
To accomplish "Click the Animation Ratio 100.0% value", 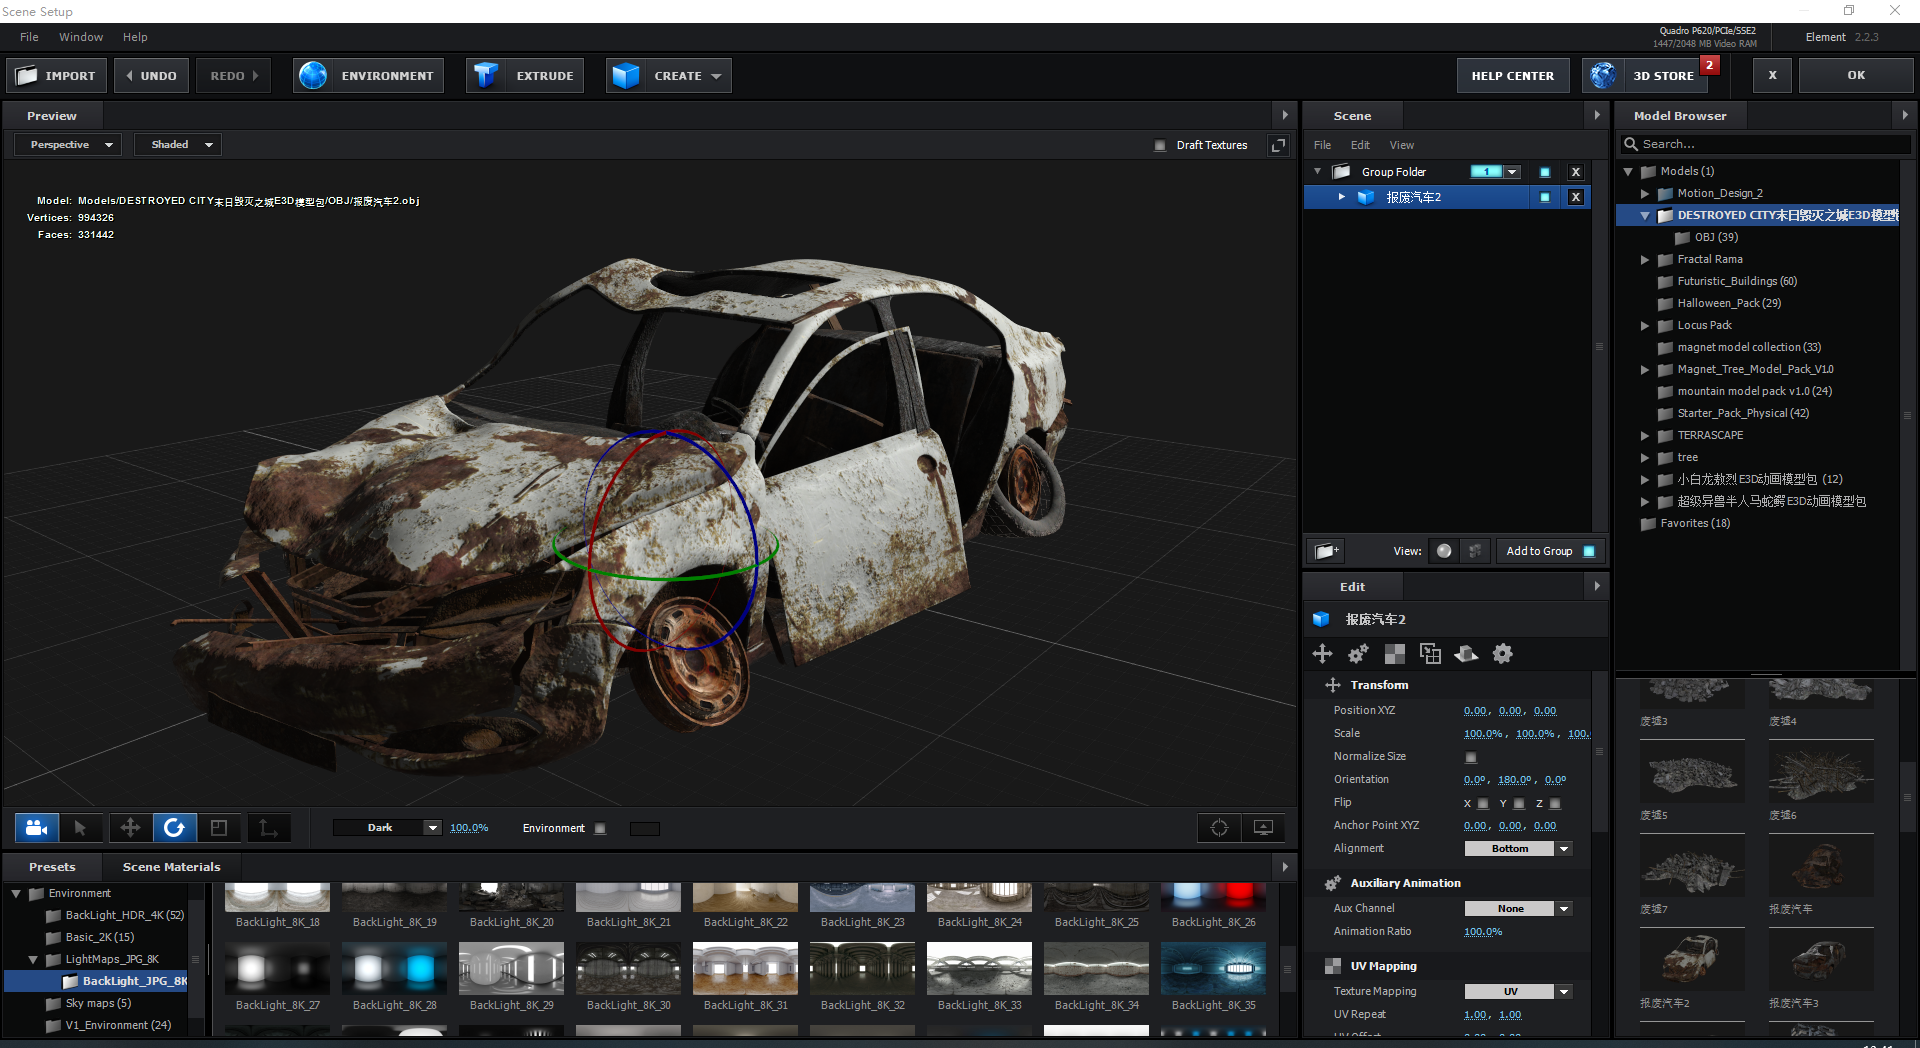I will (1482, 931).
